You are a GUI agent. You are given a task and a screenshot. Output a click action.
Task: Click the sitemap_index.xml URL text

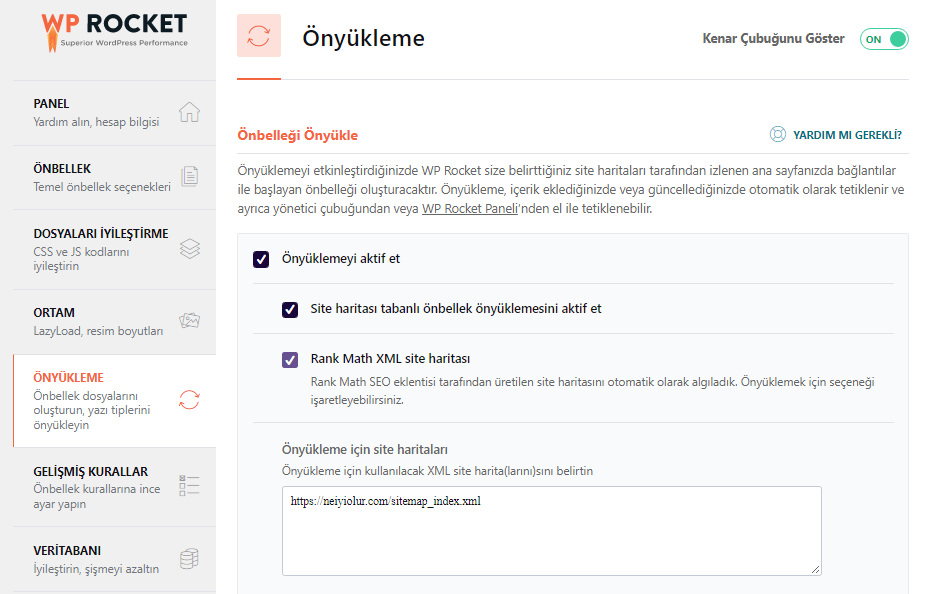pos(385,501)
